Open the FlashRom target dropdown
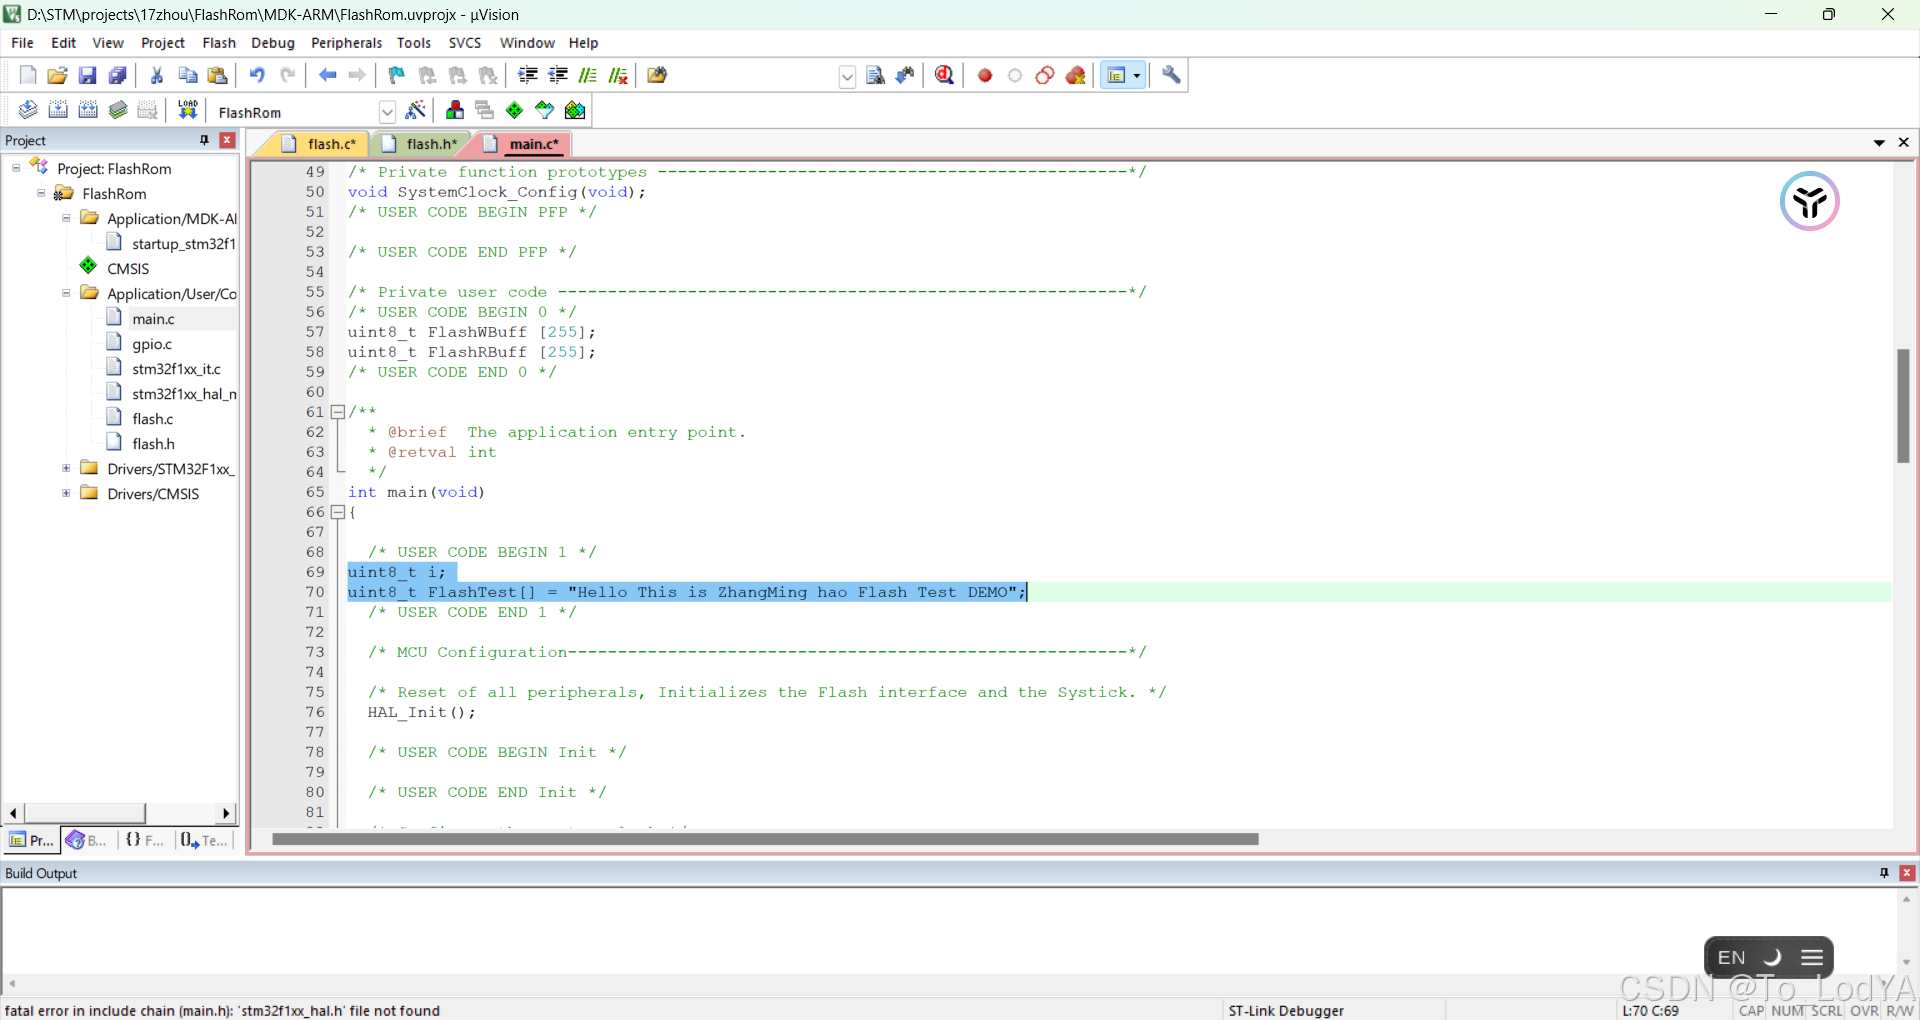Image resolution: width=1920 pixels, height=1020 pixels. 387,111
